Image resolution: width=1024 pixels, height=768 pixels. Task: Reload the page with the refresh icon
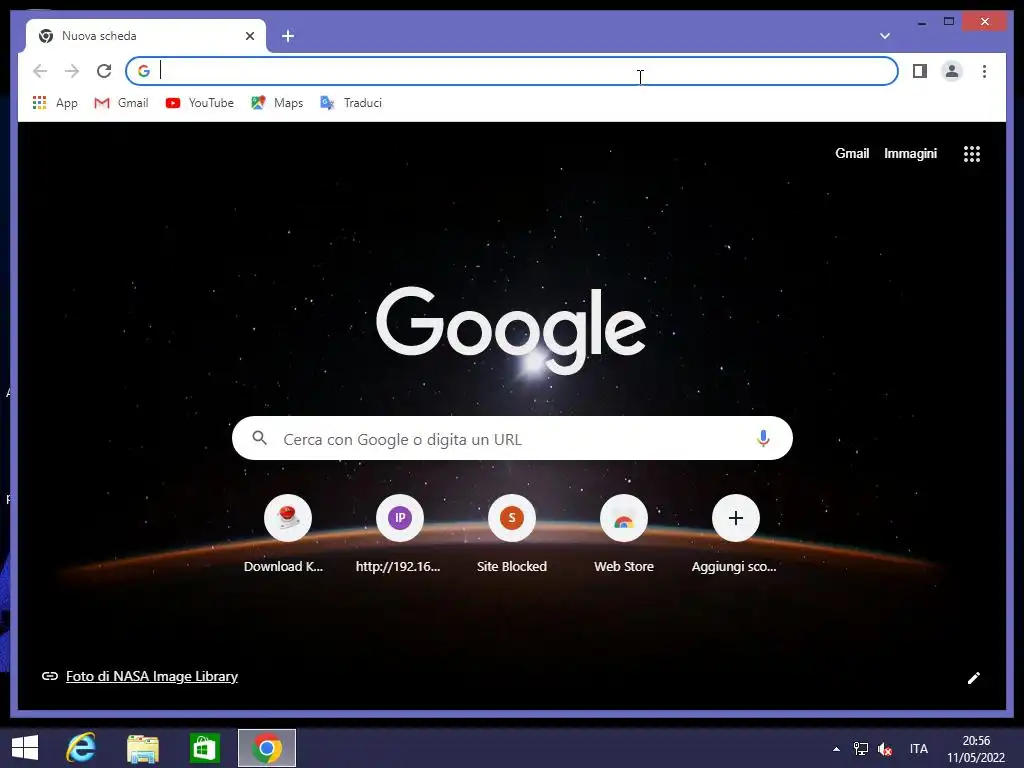coord(104,71)
